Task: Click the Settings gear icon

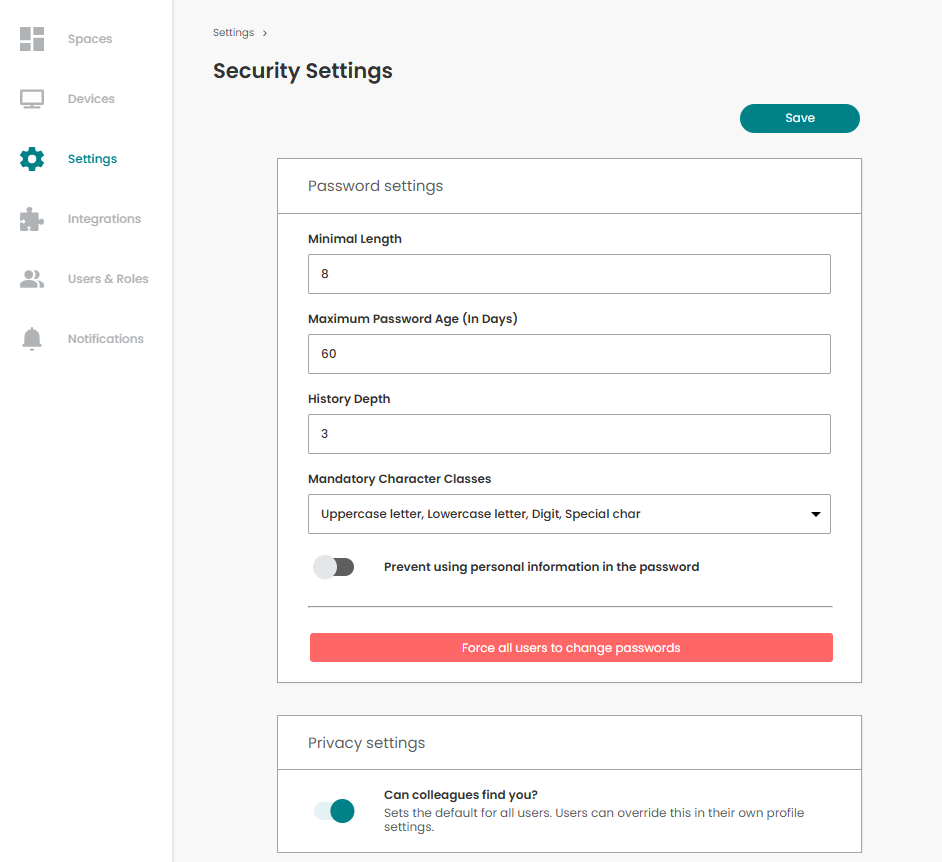Action: tap(32, 159)
